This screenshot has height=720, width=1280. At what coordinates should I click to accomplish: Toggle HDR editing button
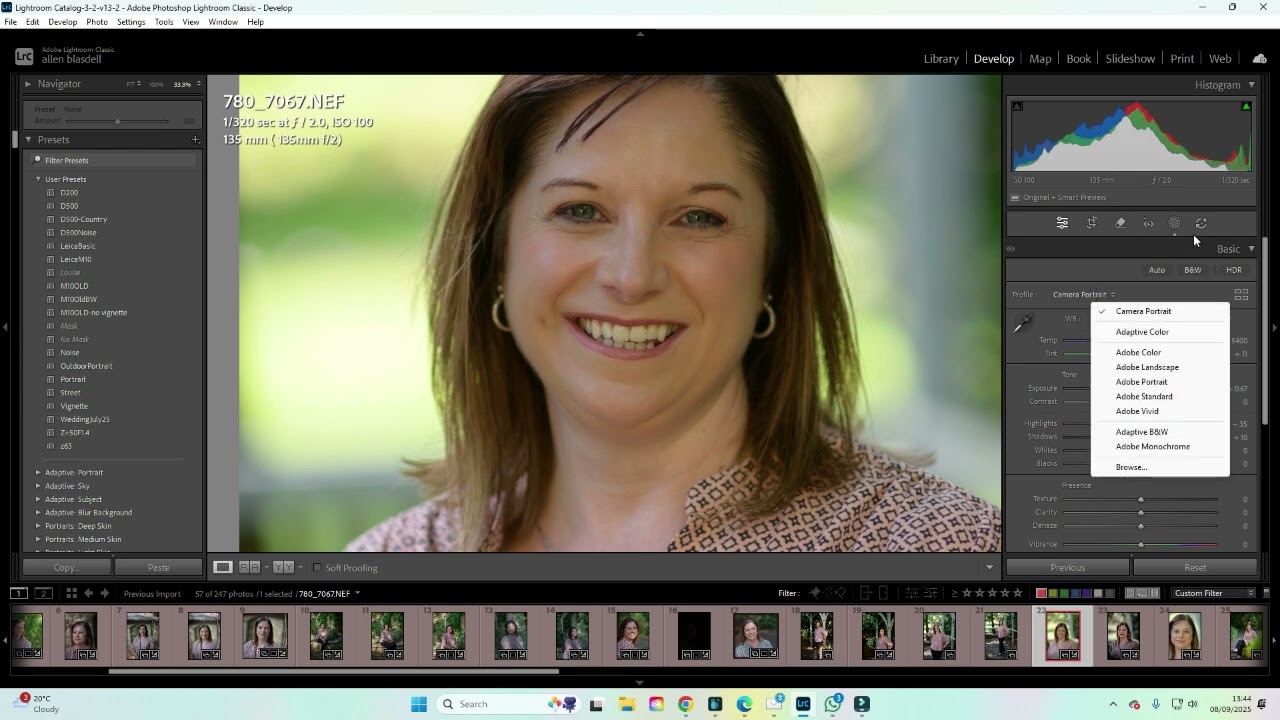tap(1234, 270)
